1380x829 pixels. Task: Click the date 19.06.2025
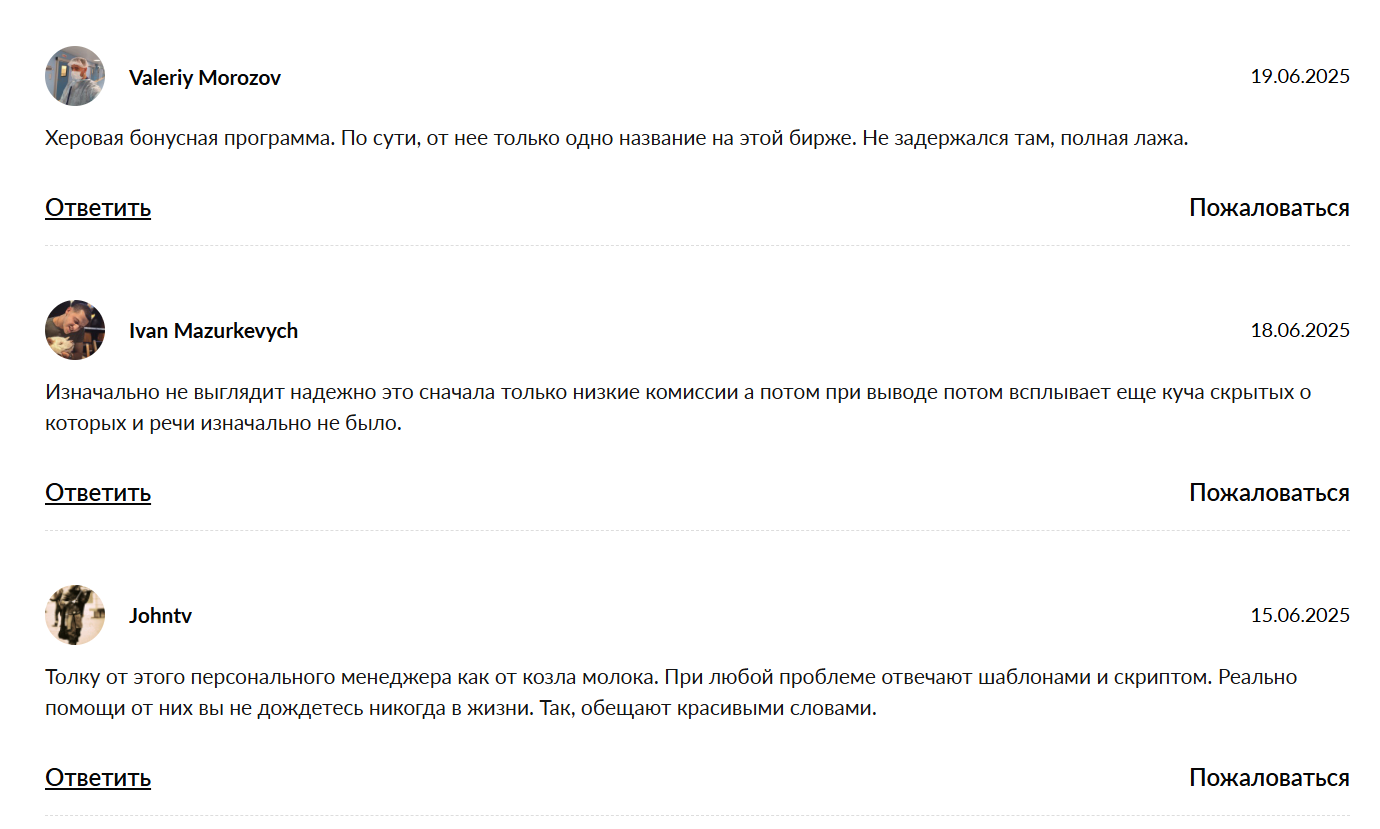coord(1300,76)
